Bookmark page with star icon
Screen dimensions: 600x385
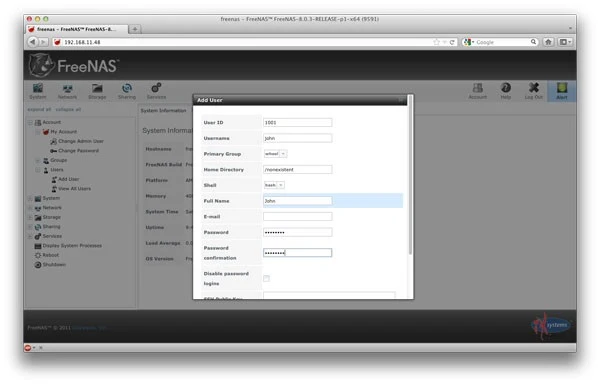pyautogui.click(x=436, y=42)
